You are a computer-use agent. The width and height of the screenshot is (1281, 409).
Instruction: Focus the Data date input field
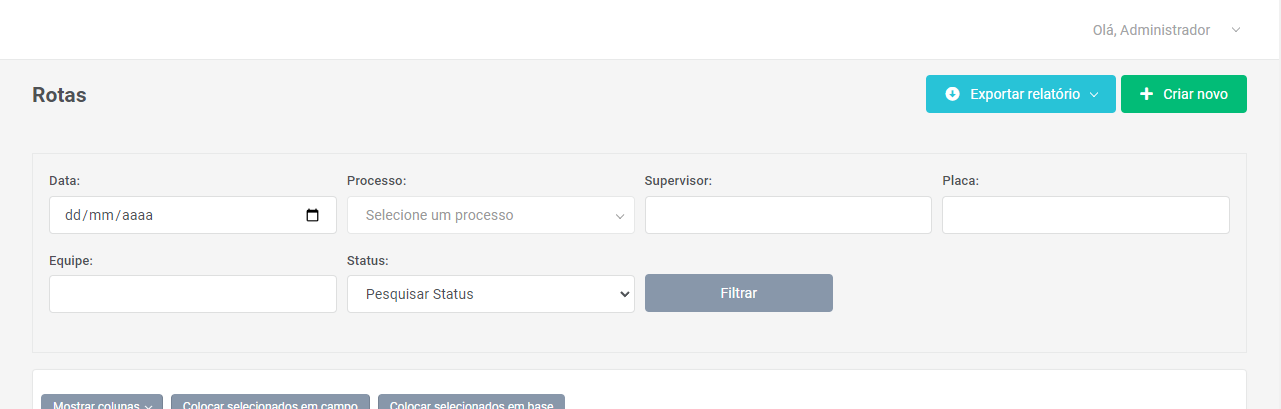click(170, 215)
